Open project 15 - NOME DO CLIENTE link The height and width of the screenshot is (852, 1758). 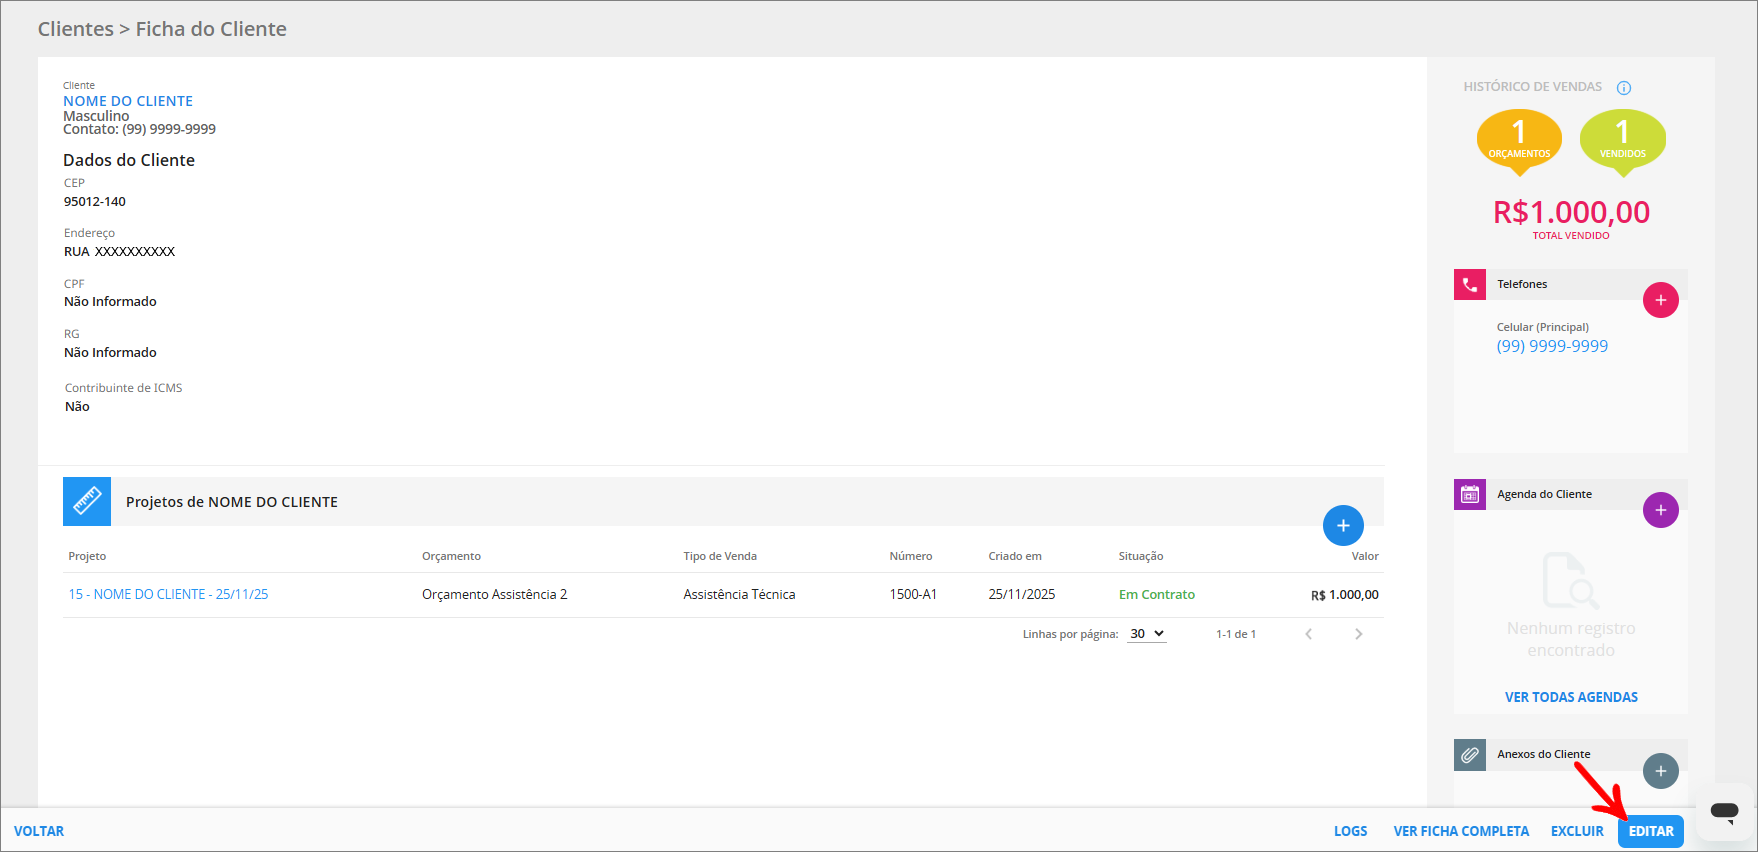(x=168, y=594)
